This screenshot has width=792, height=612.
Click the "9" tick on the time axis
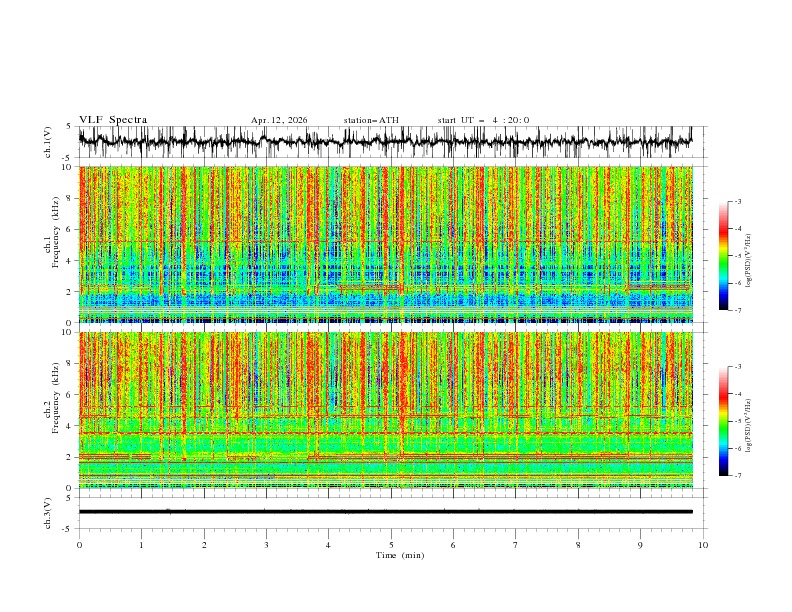coord(640,545)
